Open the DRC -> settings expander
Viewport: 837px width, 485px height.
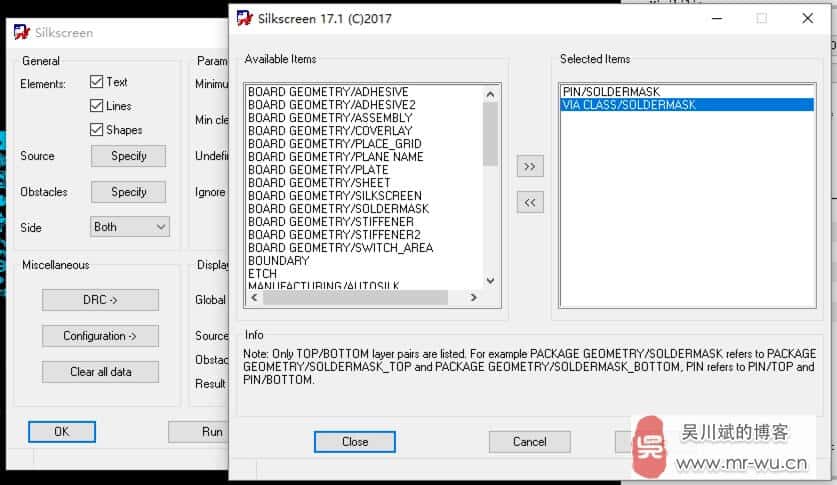click(100, 300)
